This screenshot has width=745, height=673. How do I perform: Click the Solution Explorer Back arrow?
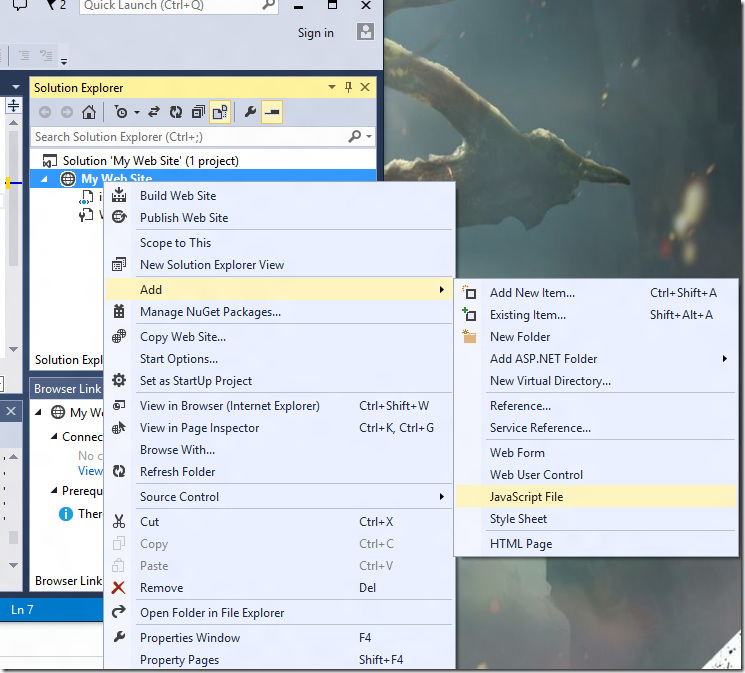pyautogui.click(x=45, y=112)
